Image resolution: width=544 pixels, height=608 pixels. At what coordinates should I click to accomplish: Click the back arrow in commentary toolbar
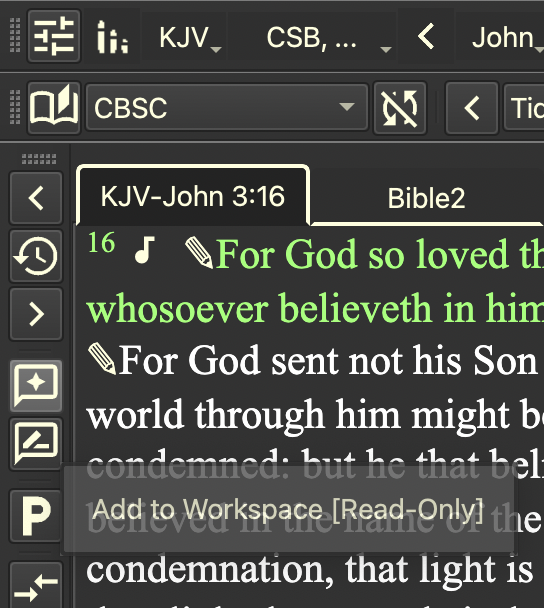click(472, 108)
